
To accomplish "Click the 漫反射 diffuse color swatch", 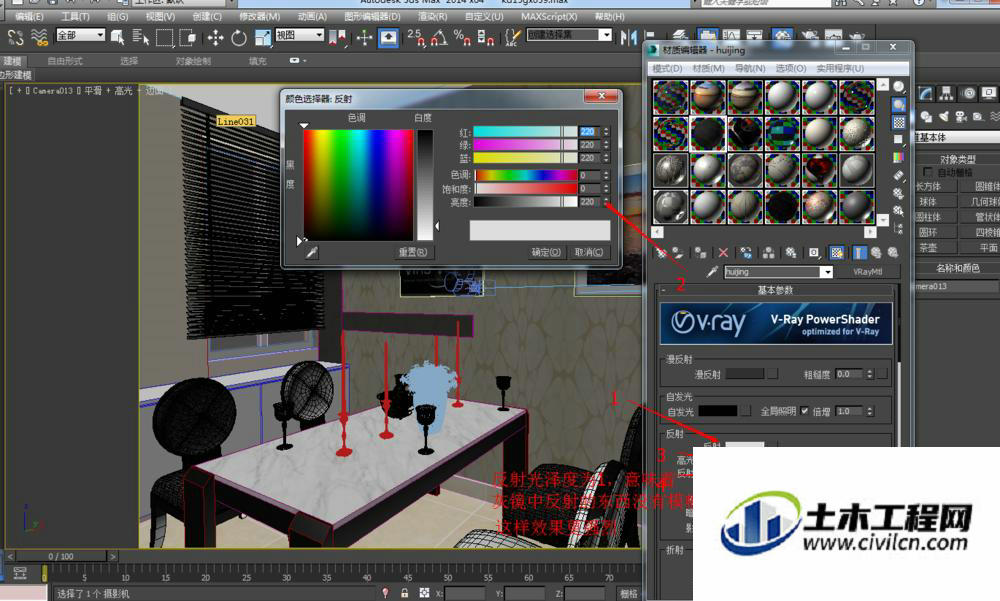I will click(745, 374).
